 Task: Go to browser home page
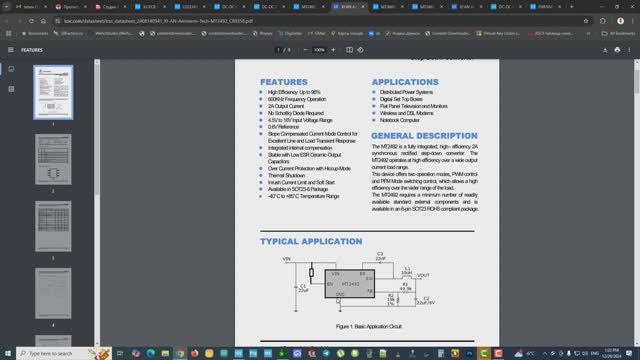point(43,21)
